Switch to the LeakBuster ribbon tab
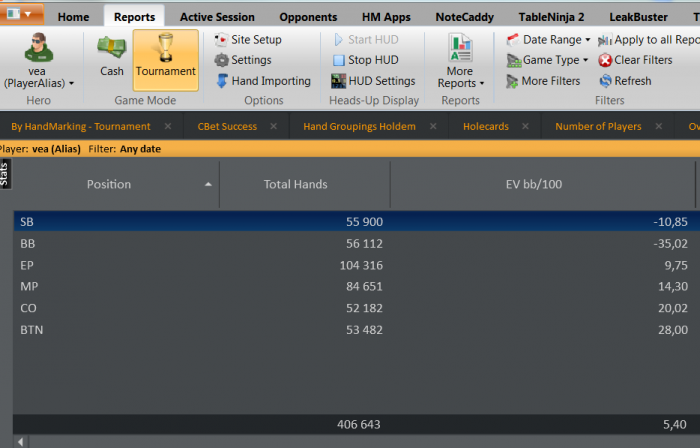Image resolution: width=700 pixels, height=448 pixels. click(x=638, y=17)
